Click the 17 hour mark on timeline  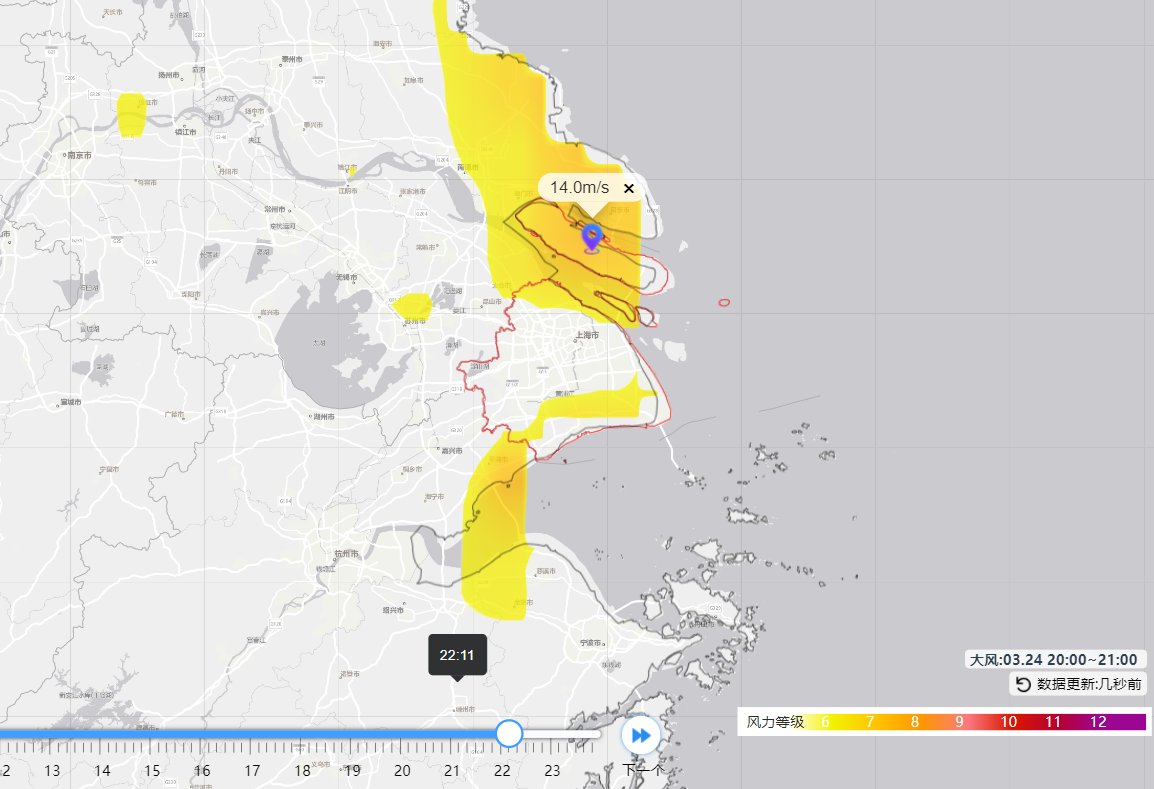click(x=252, y=771)
